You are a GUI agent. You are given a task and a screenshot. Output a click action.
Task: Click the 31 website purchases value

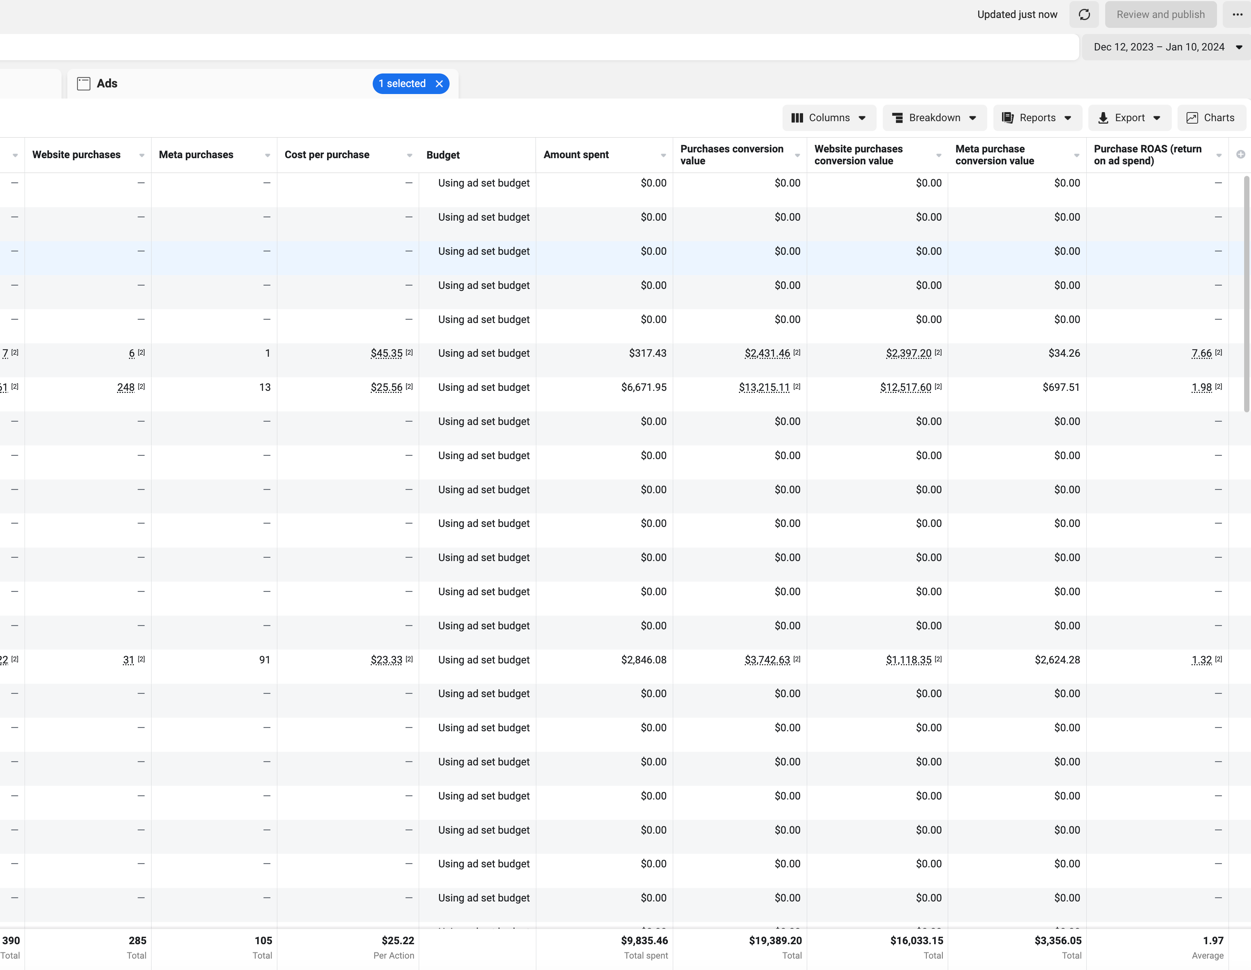point(128,660)
